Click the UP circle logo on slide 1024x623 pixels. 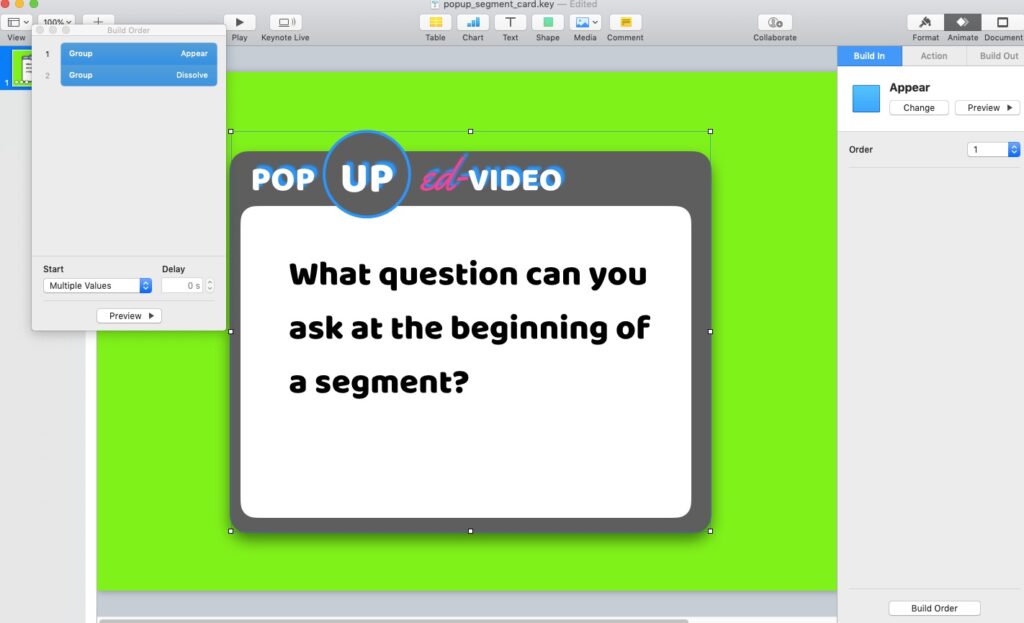pyautogui.click(x=367, y=174)
